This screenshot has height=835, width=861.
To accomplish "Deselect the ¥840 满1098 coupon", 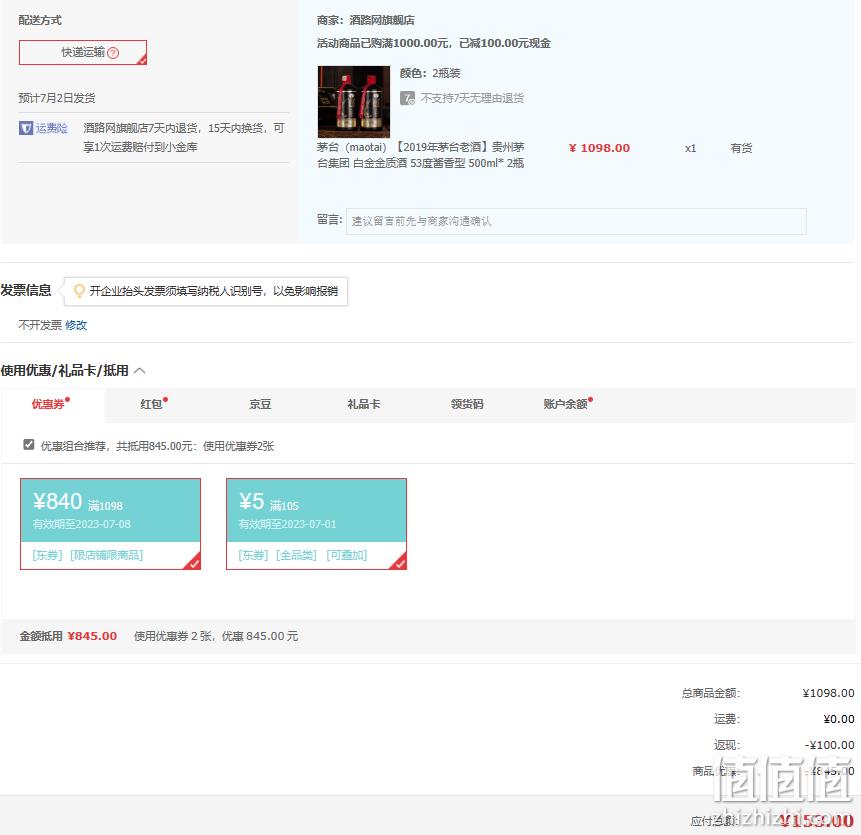I will 110,524.
